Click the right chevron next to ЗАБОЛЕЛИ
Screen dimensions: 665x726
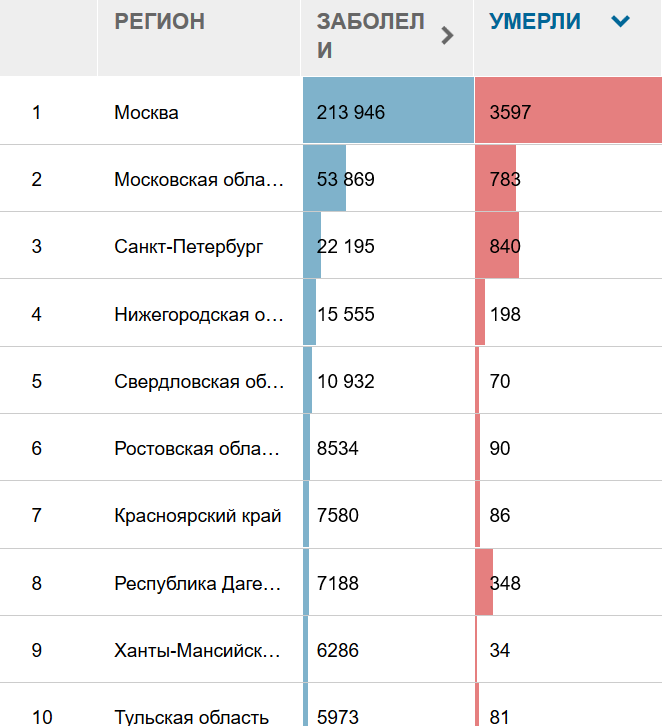[x=447, y=36]
